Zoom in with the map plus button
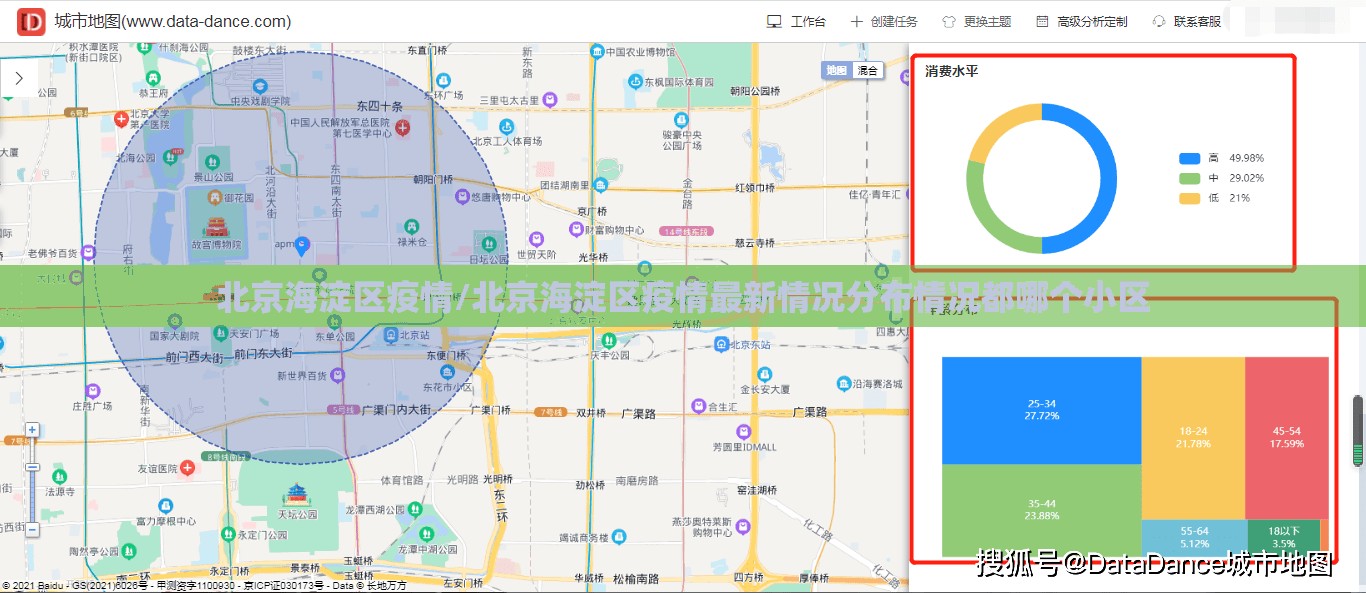1366x593 pixels. [32, 430]
